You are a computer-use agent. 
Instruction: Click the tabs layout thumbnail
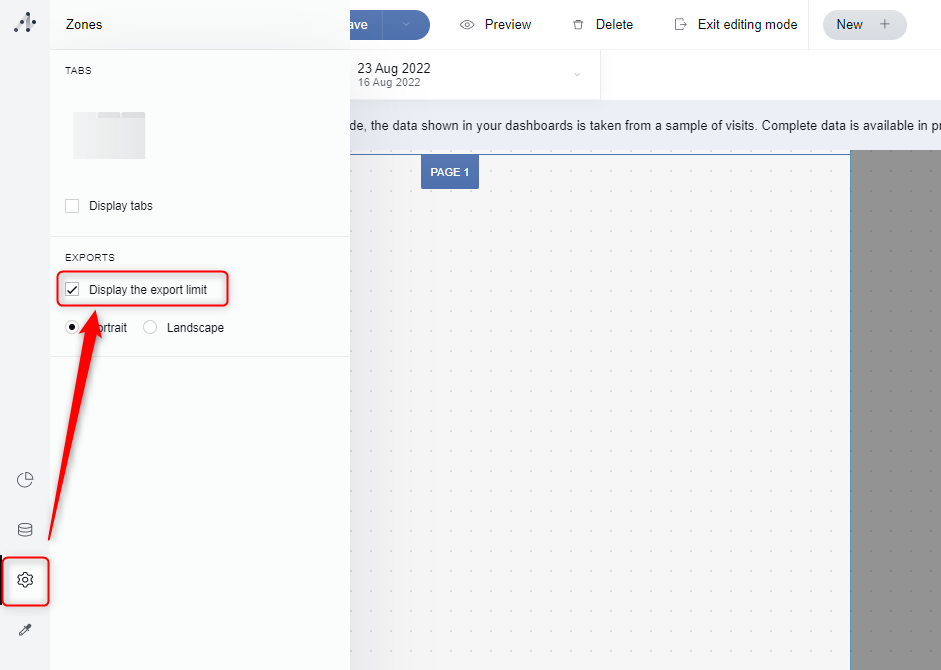[x=109, y=135]
